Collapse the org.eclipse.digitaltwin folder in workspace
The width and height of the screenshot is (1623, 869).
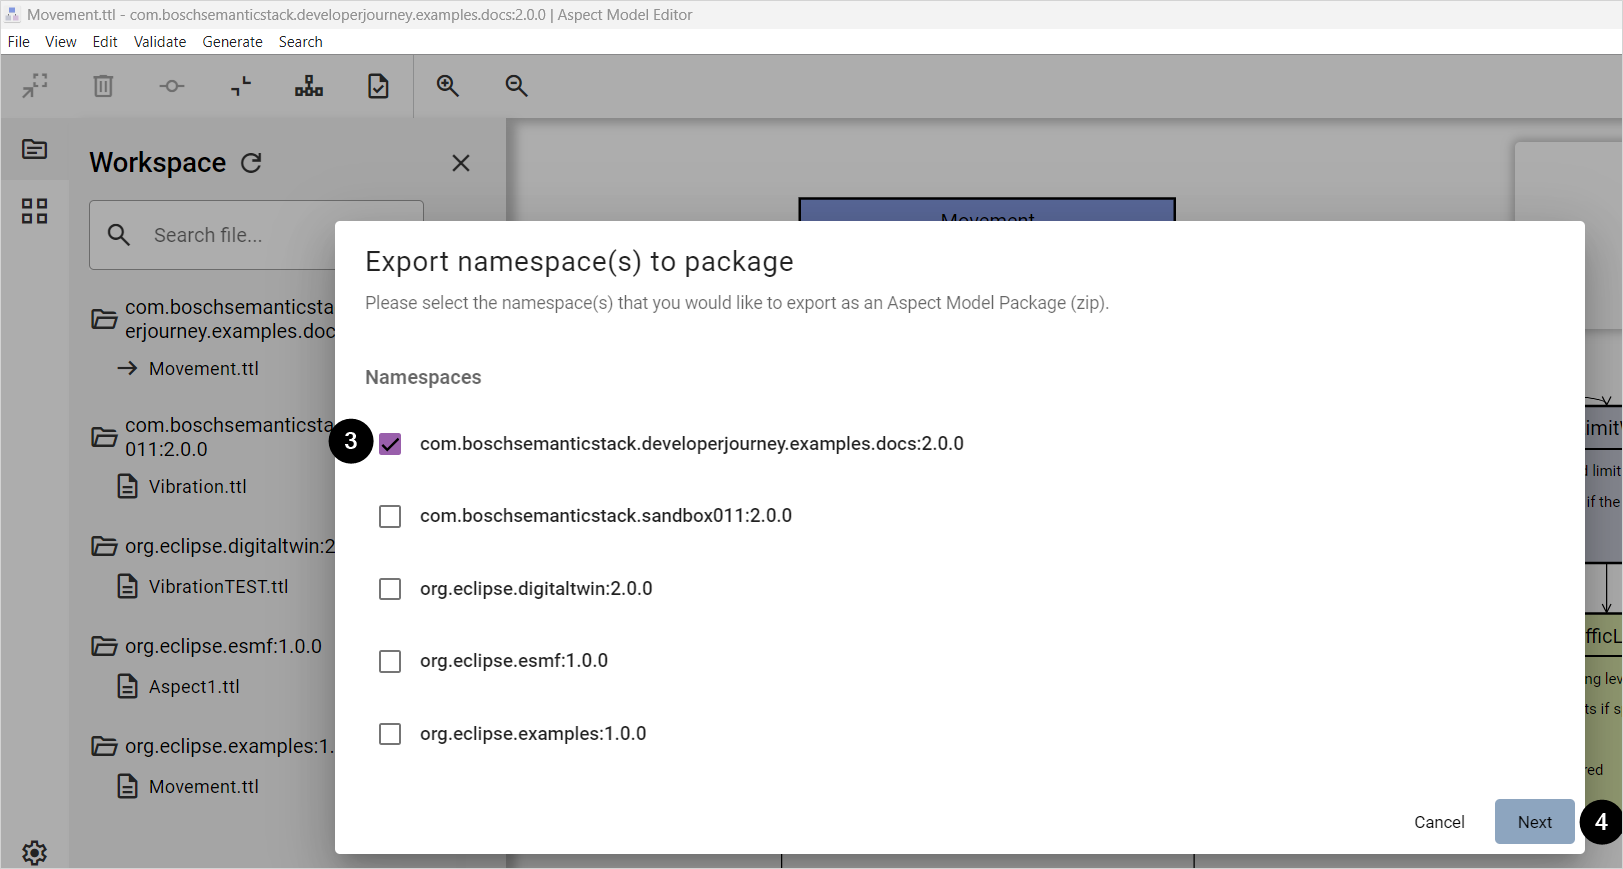click(104, 546)
